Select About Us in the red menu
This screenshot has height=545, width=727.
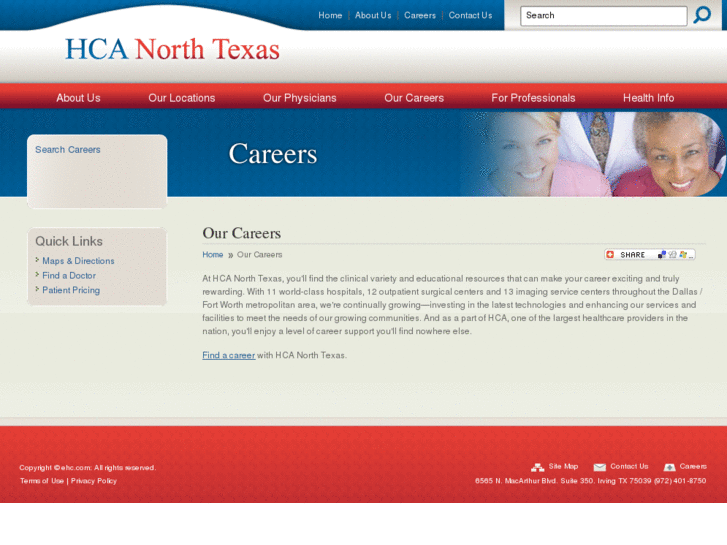[78, 98]
